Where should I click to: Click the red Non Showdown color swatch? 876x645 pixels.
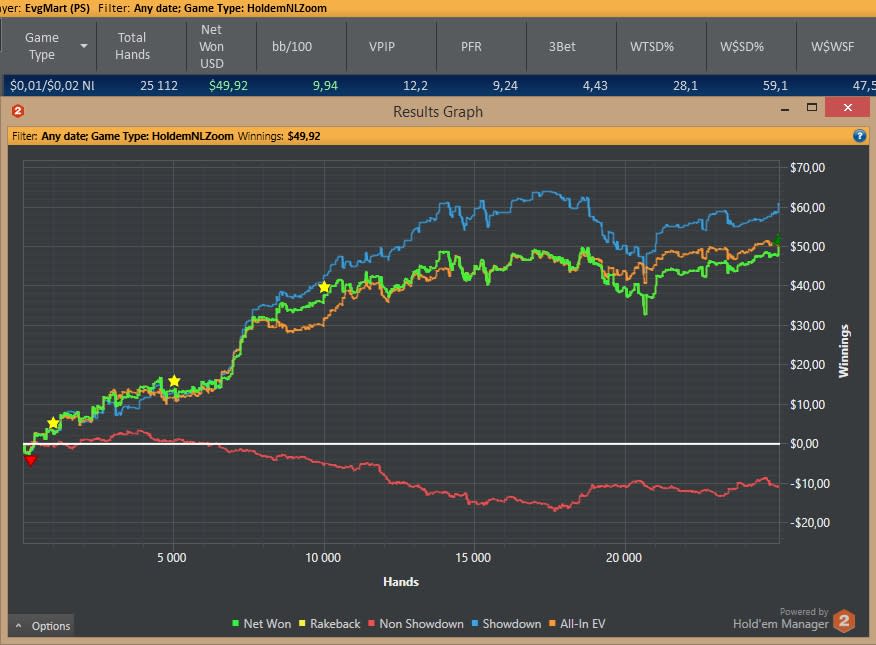click(x=371, y=623)
